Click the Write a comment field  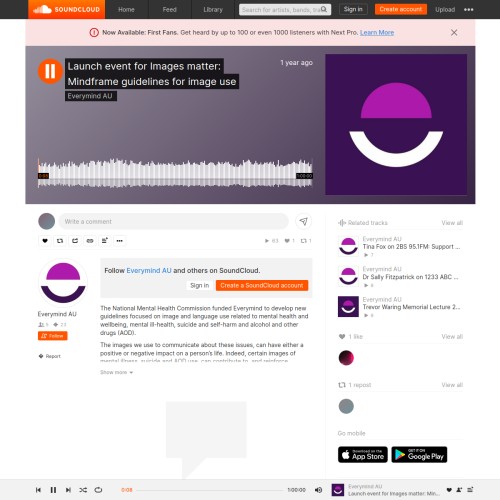click(x=174, y=221)
